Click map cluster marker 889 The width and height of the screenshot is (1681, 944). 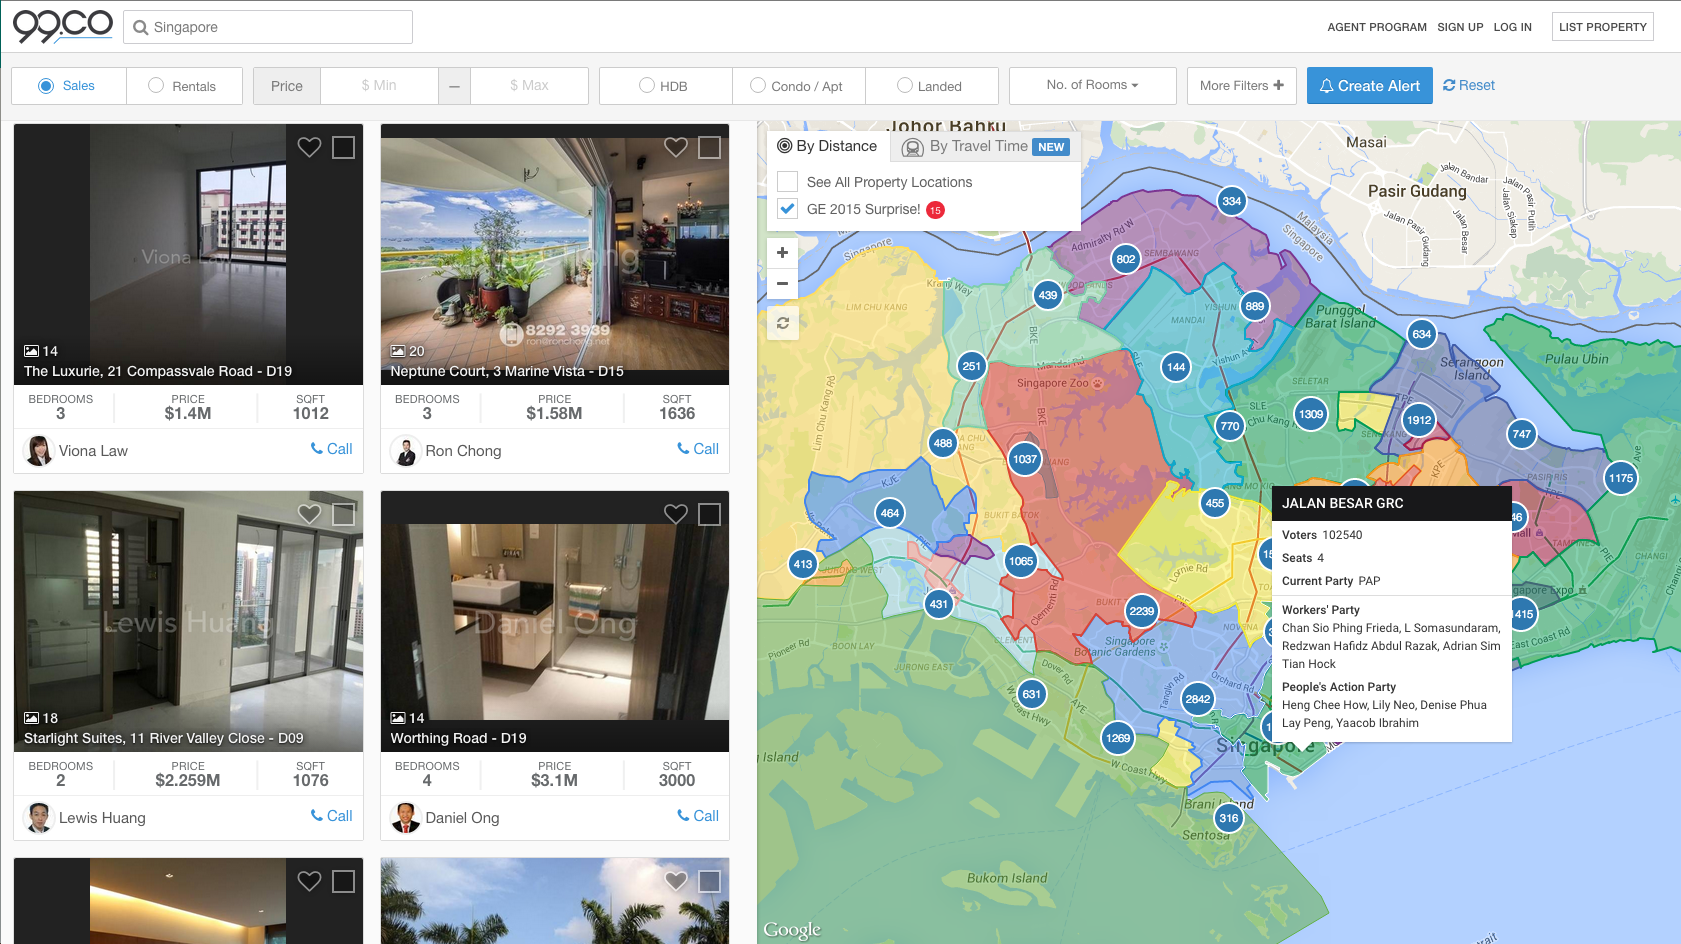tap(1255, 306)
